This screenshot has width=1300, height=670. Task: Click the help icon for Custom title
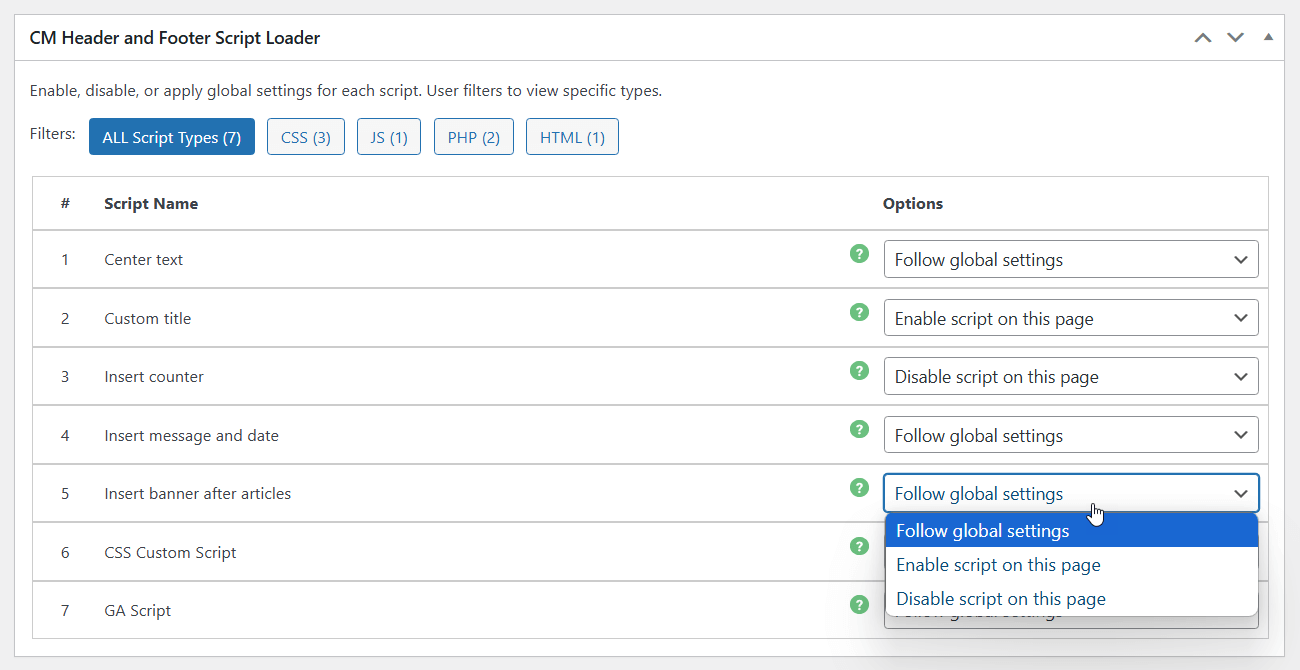pos(859,312)
